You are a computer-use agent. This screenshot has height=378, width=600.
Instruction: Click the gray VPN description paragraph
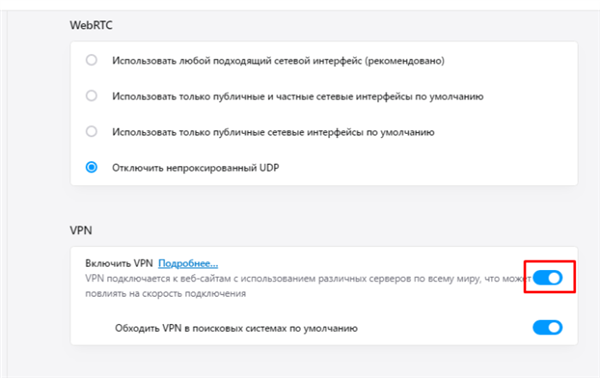click(x=308, y=286)
